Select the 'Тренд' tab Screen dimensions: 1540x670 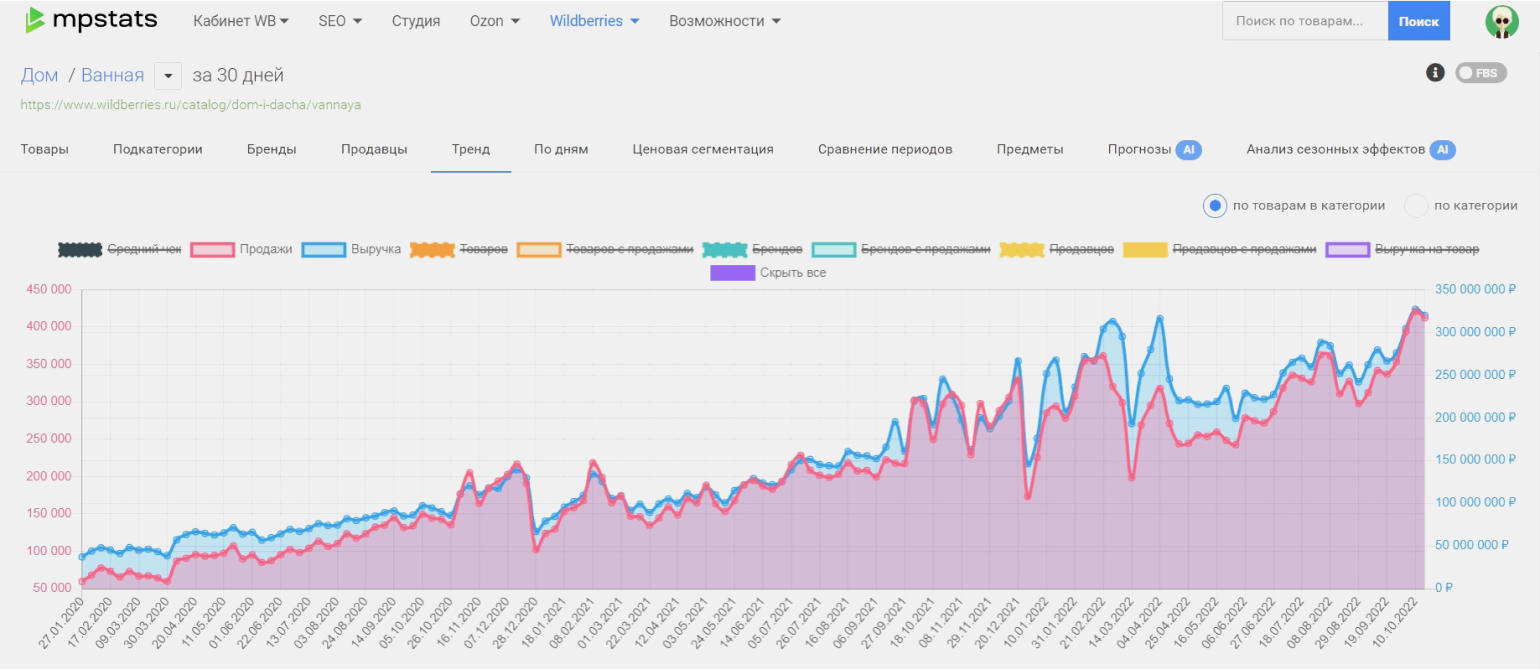(471, 149)
